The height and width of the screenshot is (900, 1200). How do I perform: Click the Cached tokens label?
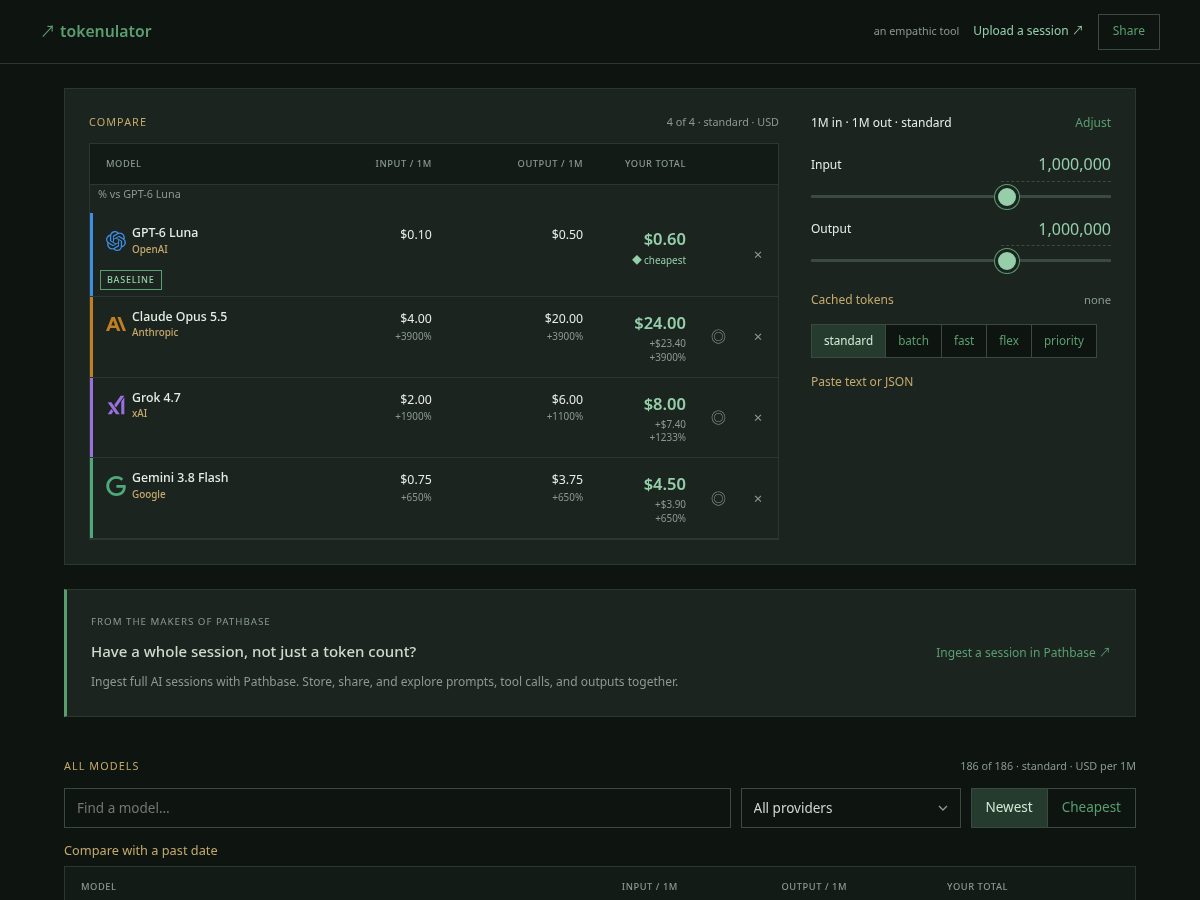pyautogui.click(x=852, y=300)
